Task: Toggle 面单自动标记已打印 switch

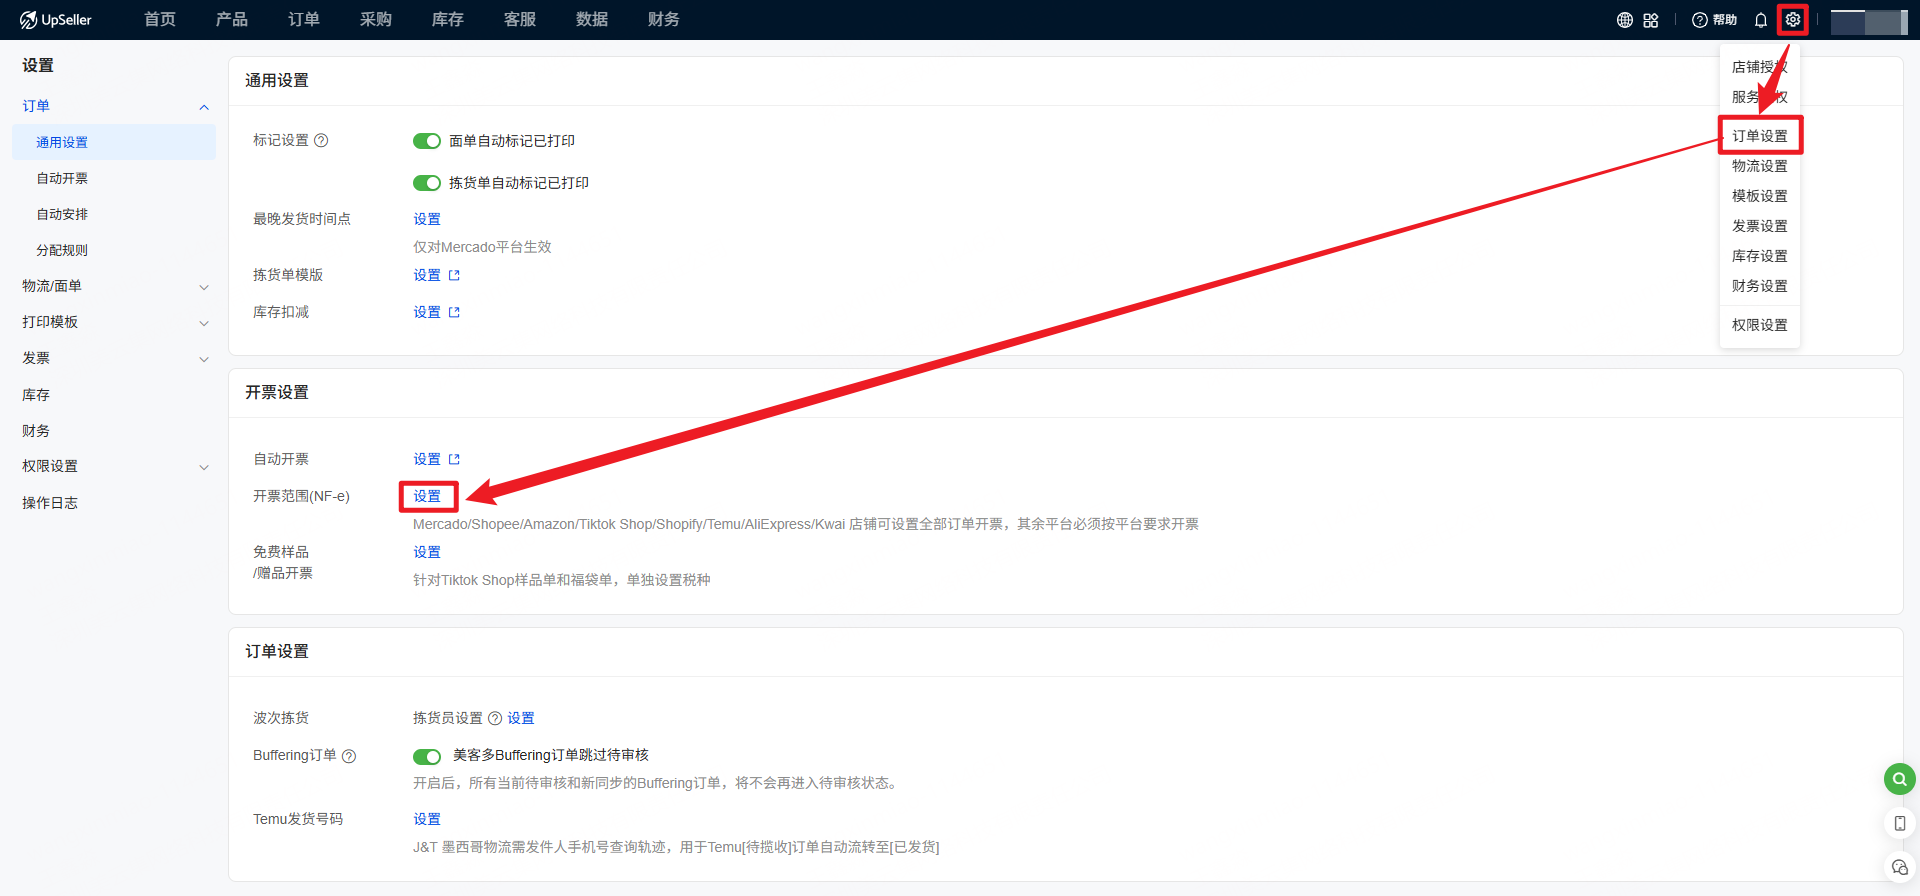Action: [427, 141]
